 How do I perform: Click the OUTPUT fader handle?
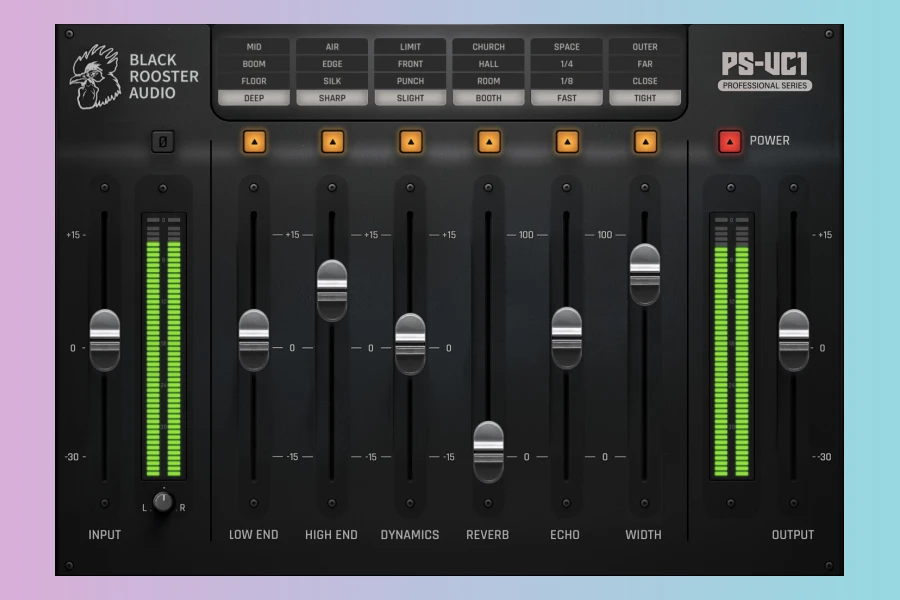(x=793, y=340)
